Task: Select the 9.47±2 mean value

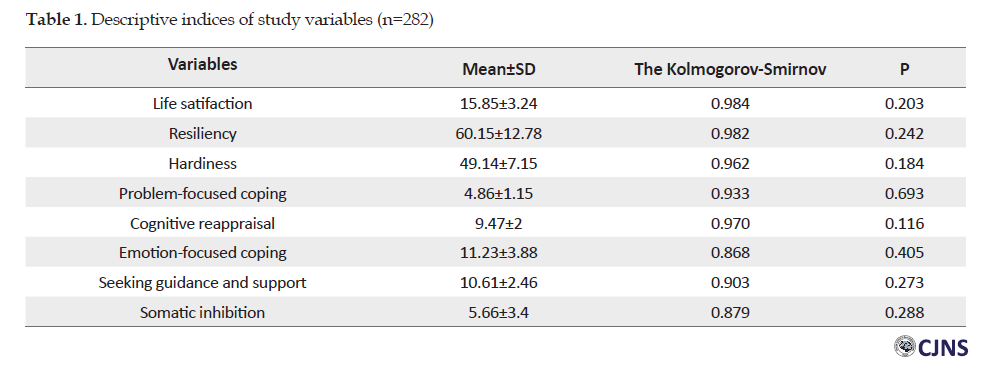Action: [499, 224]
